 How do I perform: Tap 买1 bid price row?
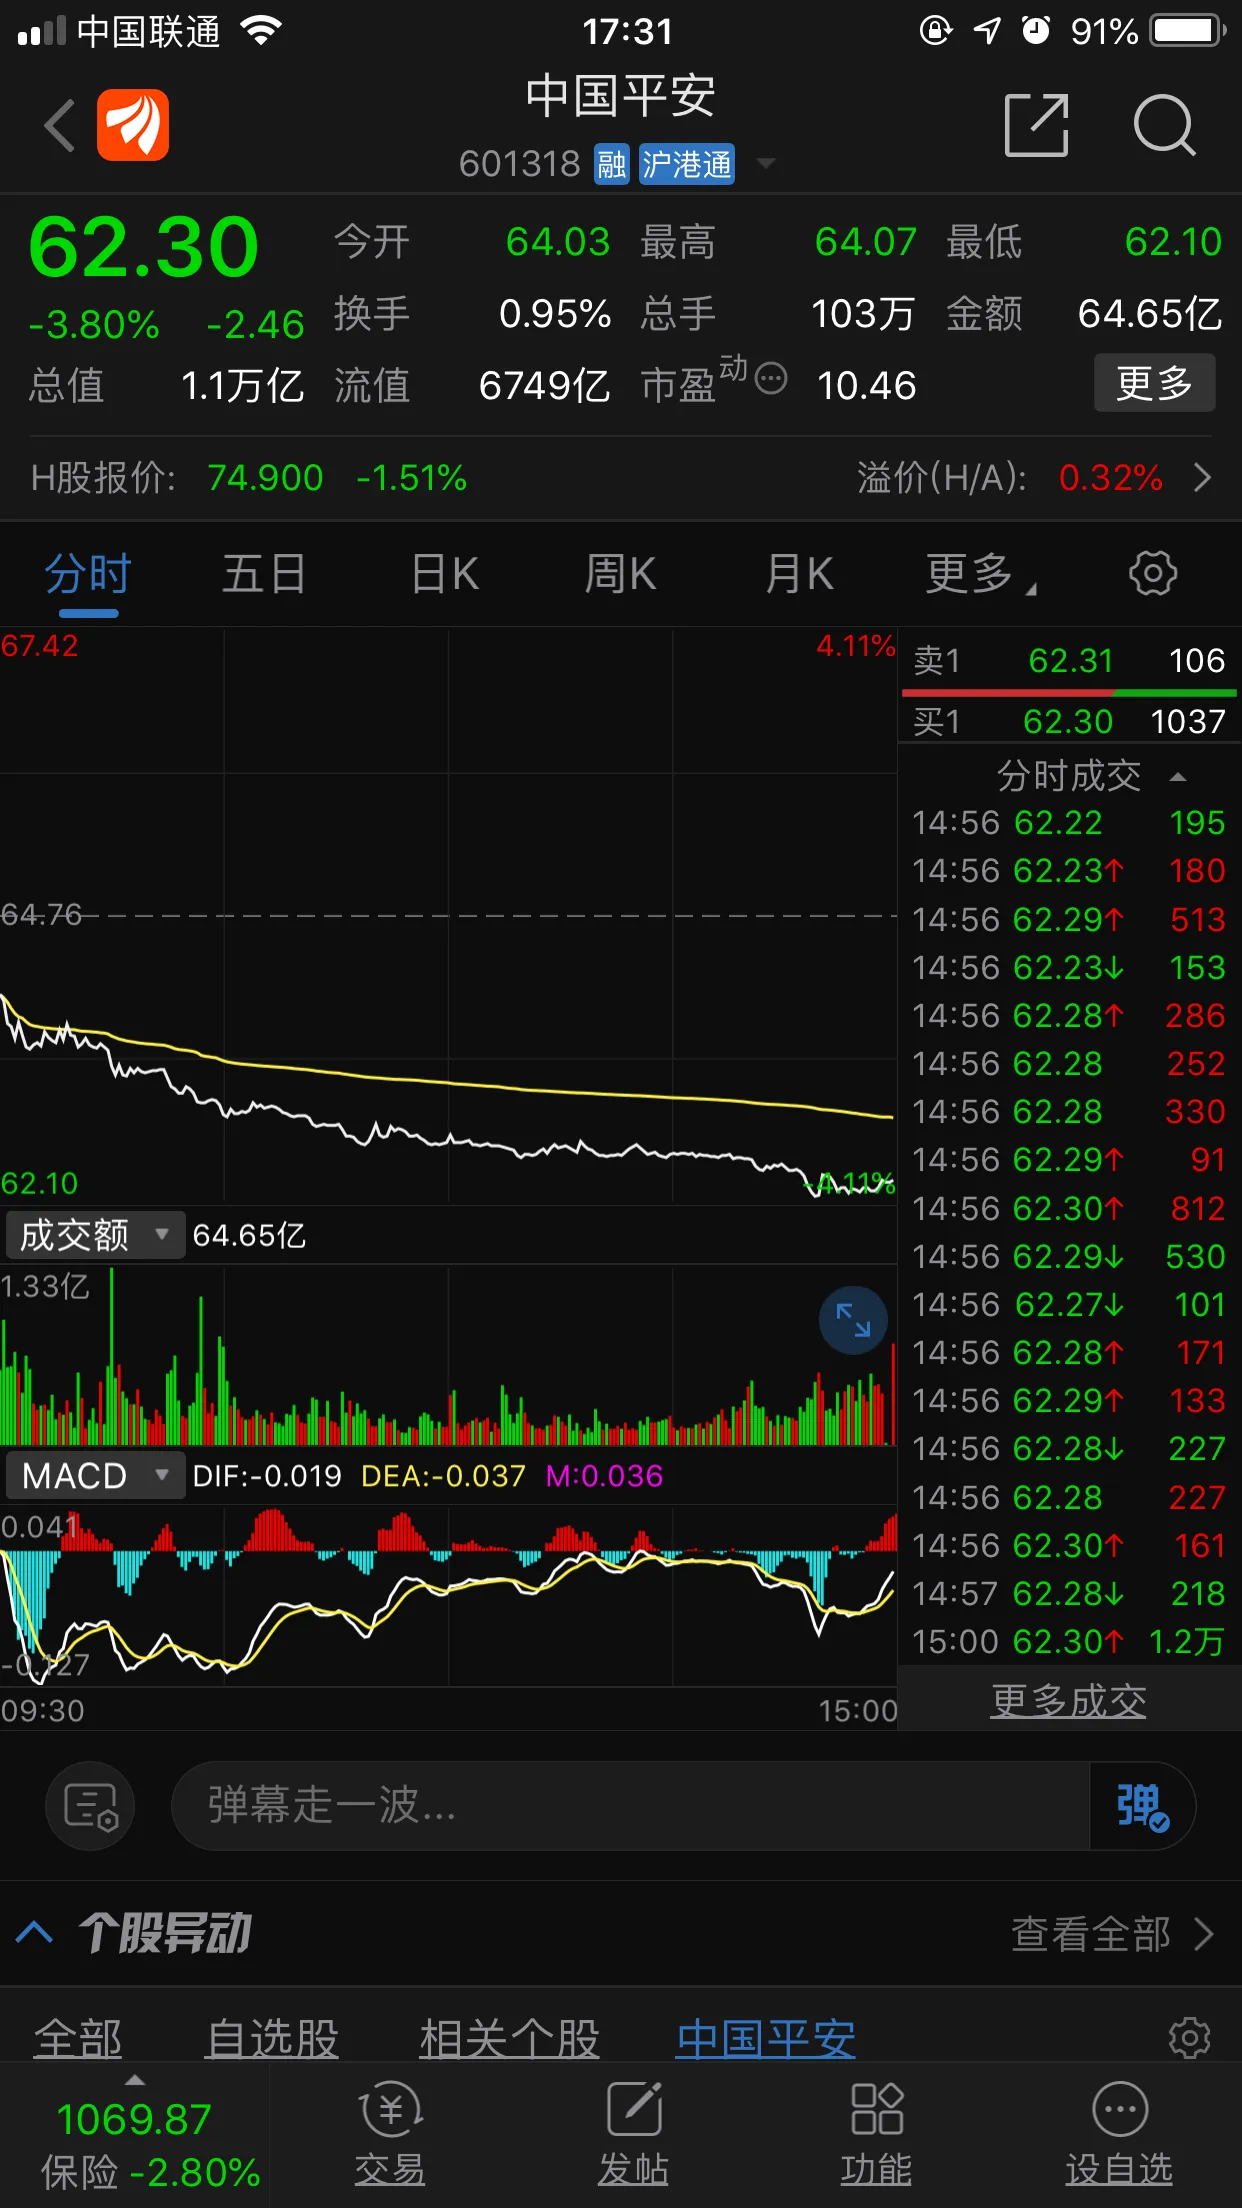(x=1070, y=721)
